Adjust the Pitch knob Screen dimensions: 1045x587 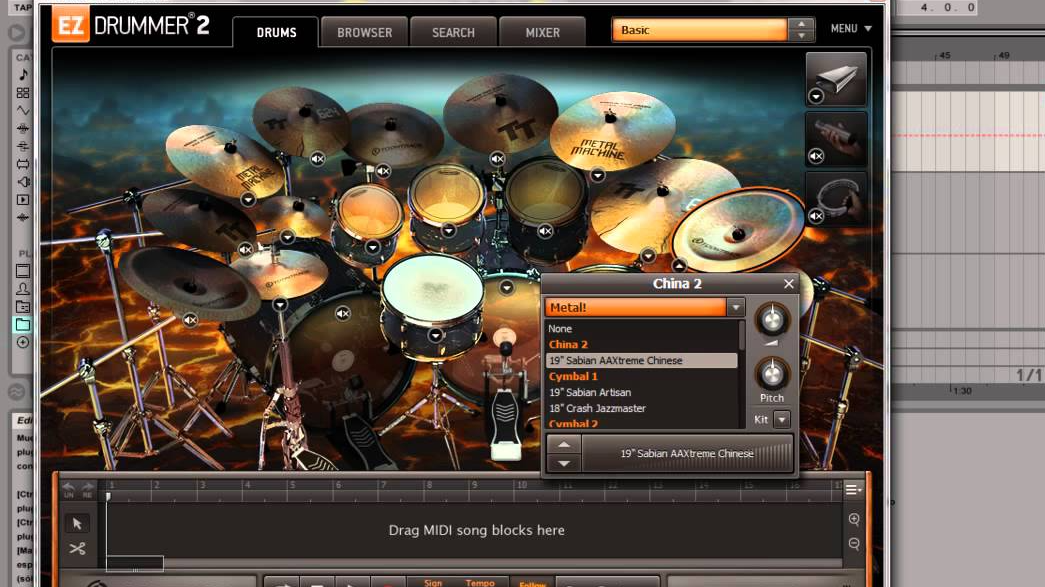tap(771, 374)
